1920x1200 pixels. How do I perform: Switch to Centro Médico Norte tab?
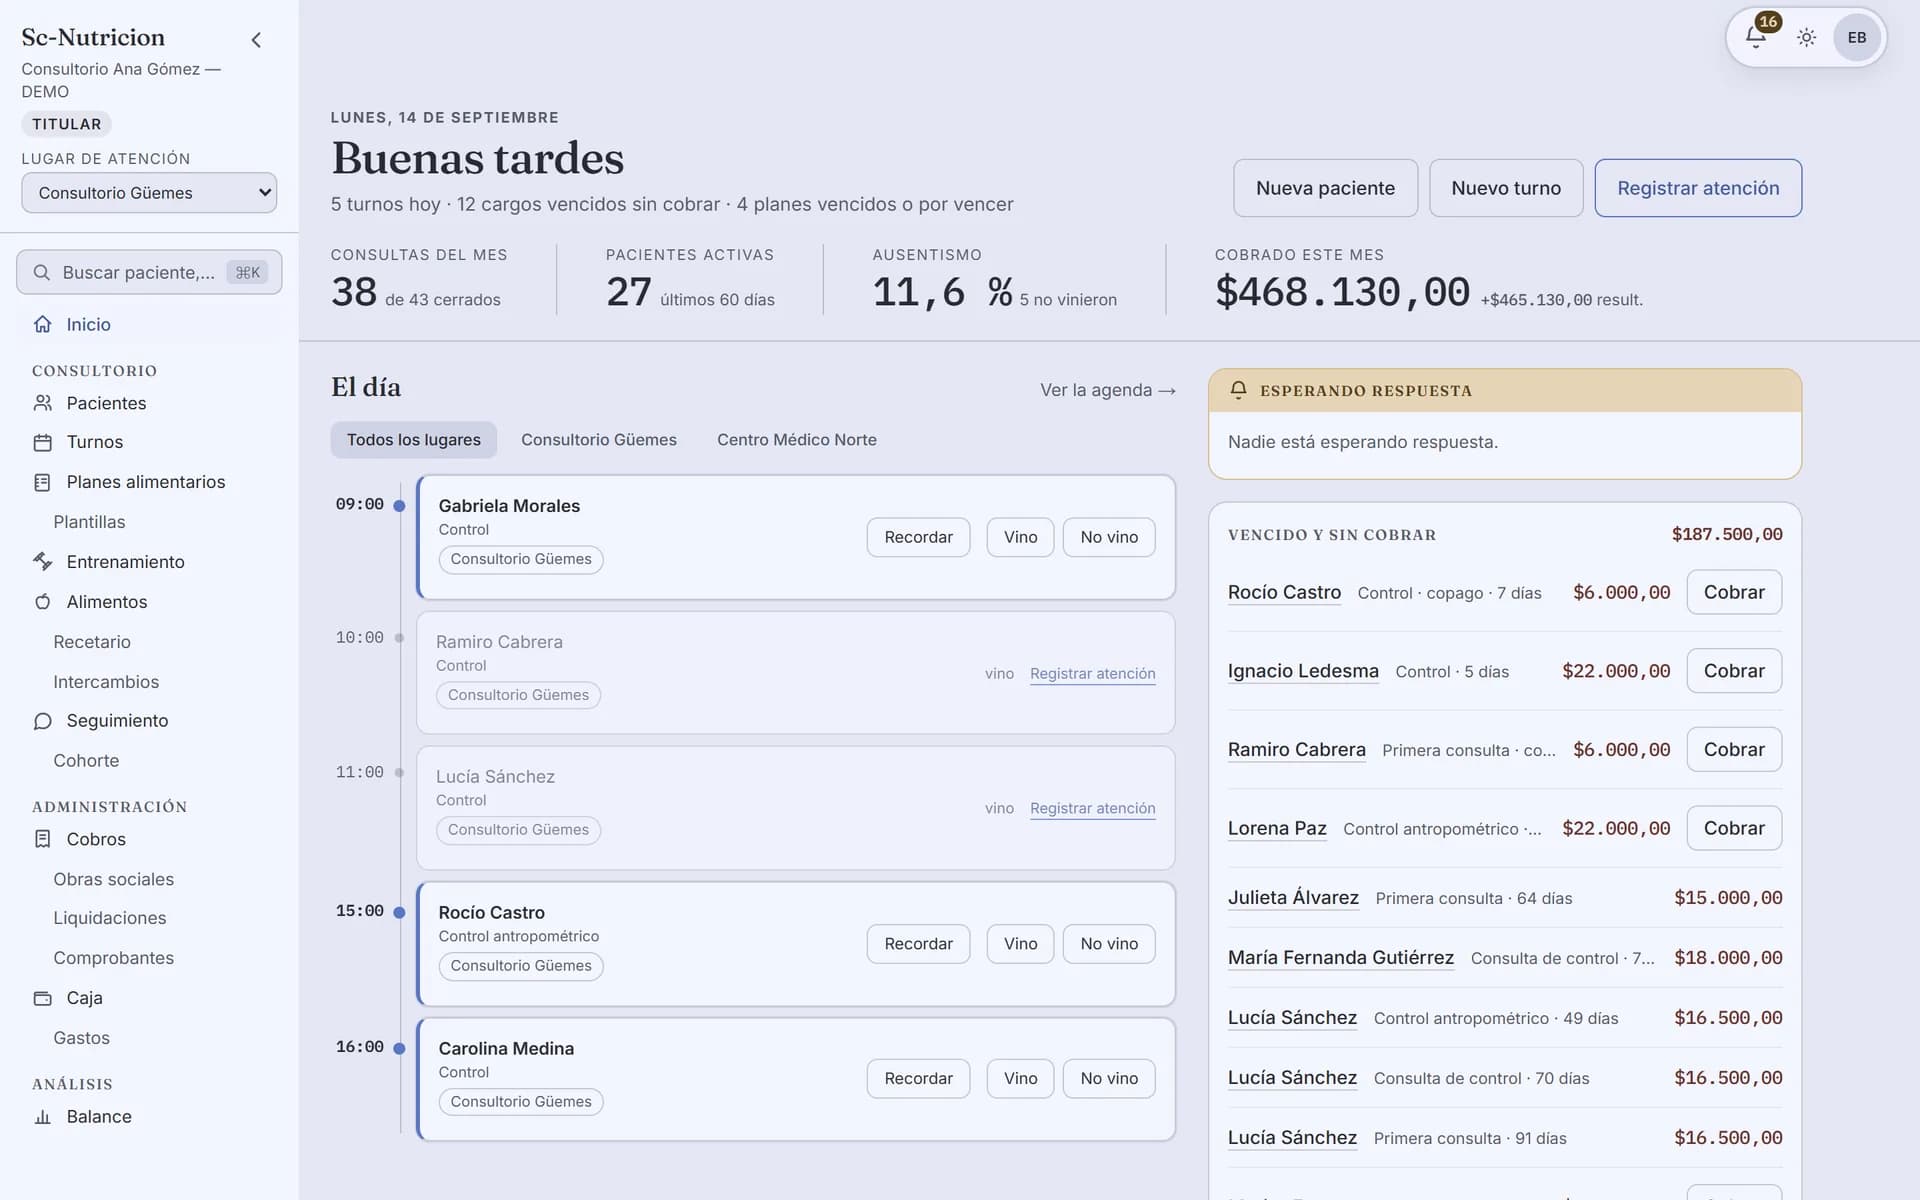tap(796, 440)
